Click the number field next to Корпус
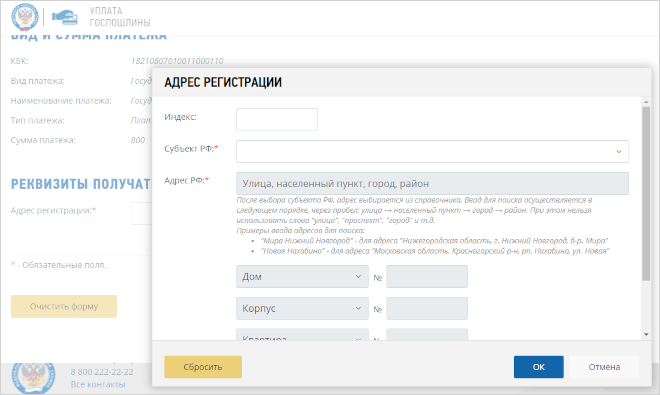This screenshot has width=660, height=395. tap(427, 308)
